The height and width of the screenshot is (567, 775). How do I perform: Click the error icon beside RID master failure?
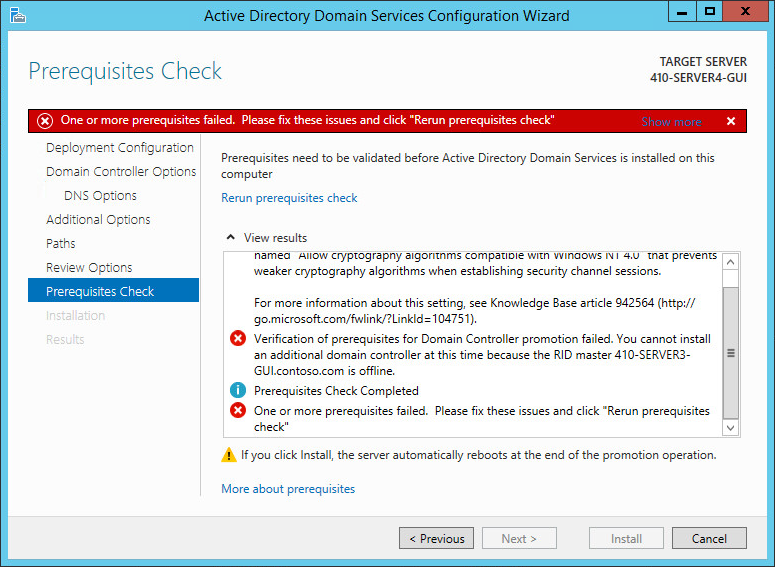[x=238, y=339]
